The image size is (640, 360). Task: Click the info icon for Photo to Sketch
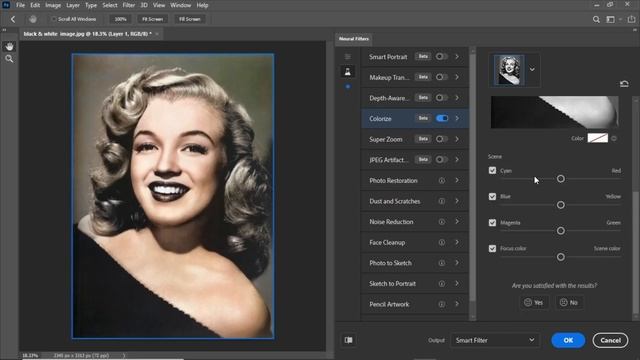click(x=442, y=263)
